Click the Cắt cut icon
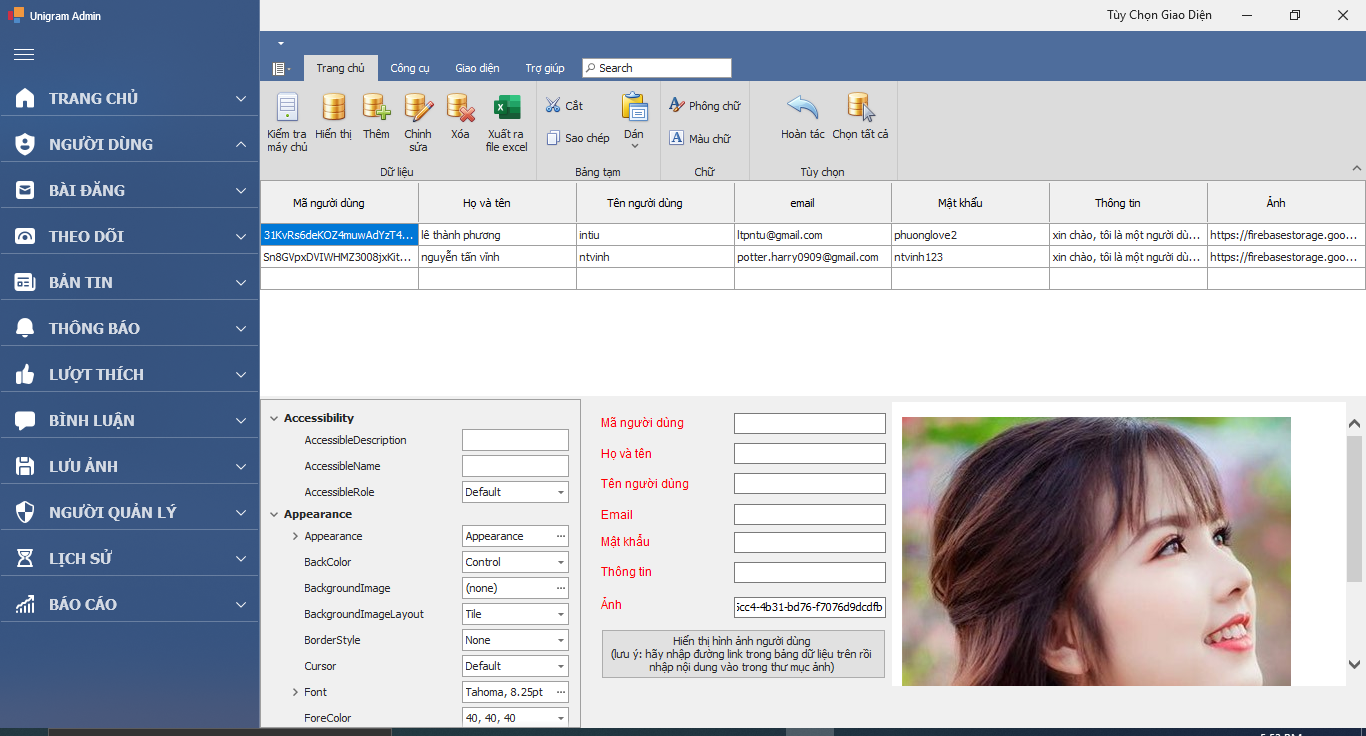 click(552, 104)
